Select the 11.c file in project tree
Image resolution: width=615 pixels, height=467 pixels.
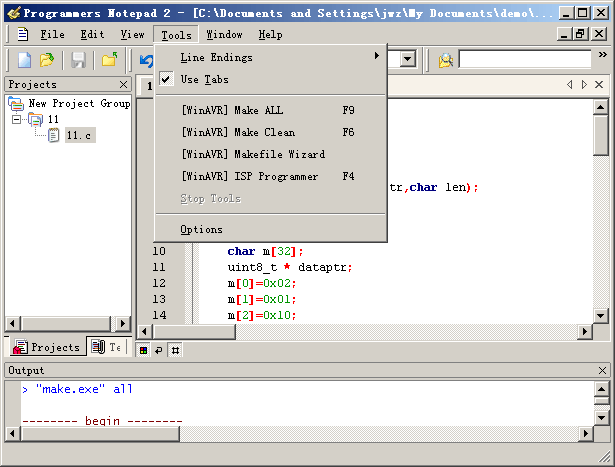click(80, 135)
